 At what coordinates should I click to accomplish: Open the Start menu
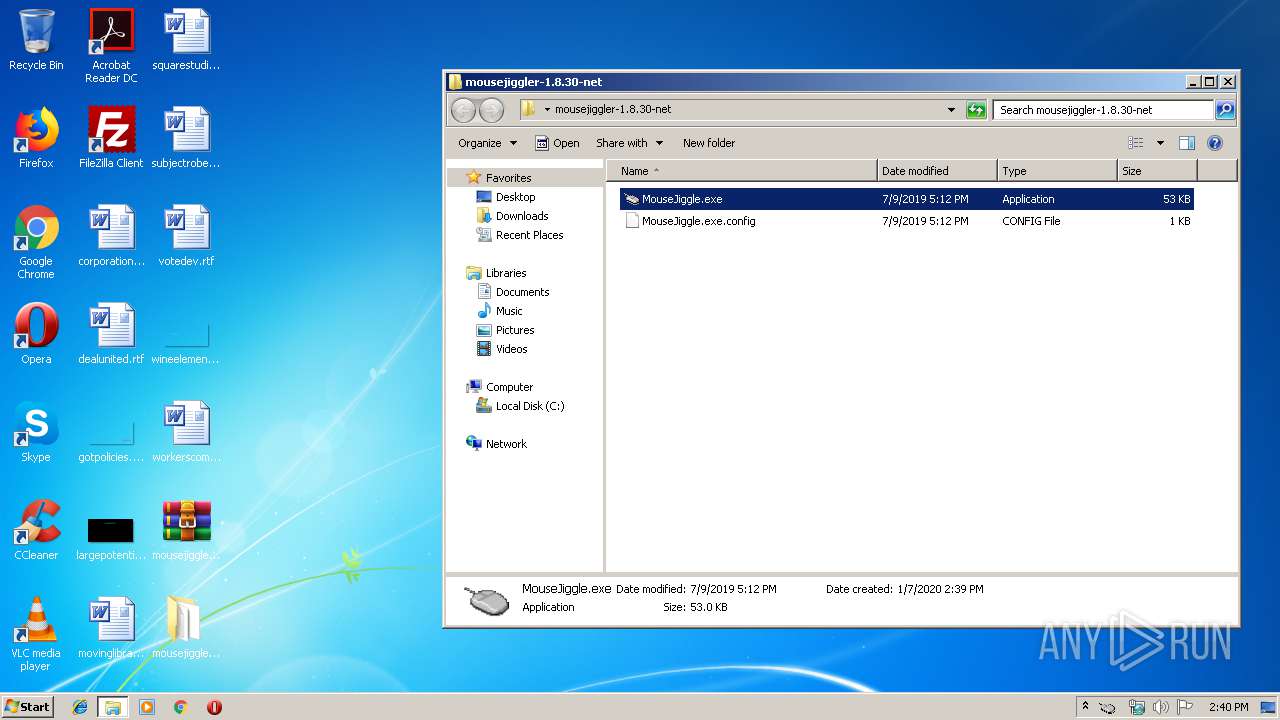pyautogui.click(x=28, y=706)
